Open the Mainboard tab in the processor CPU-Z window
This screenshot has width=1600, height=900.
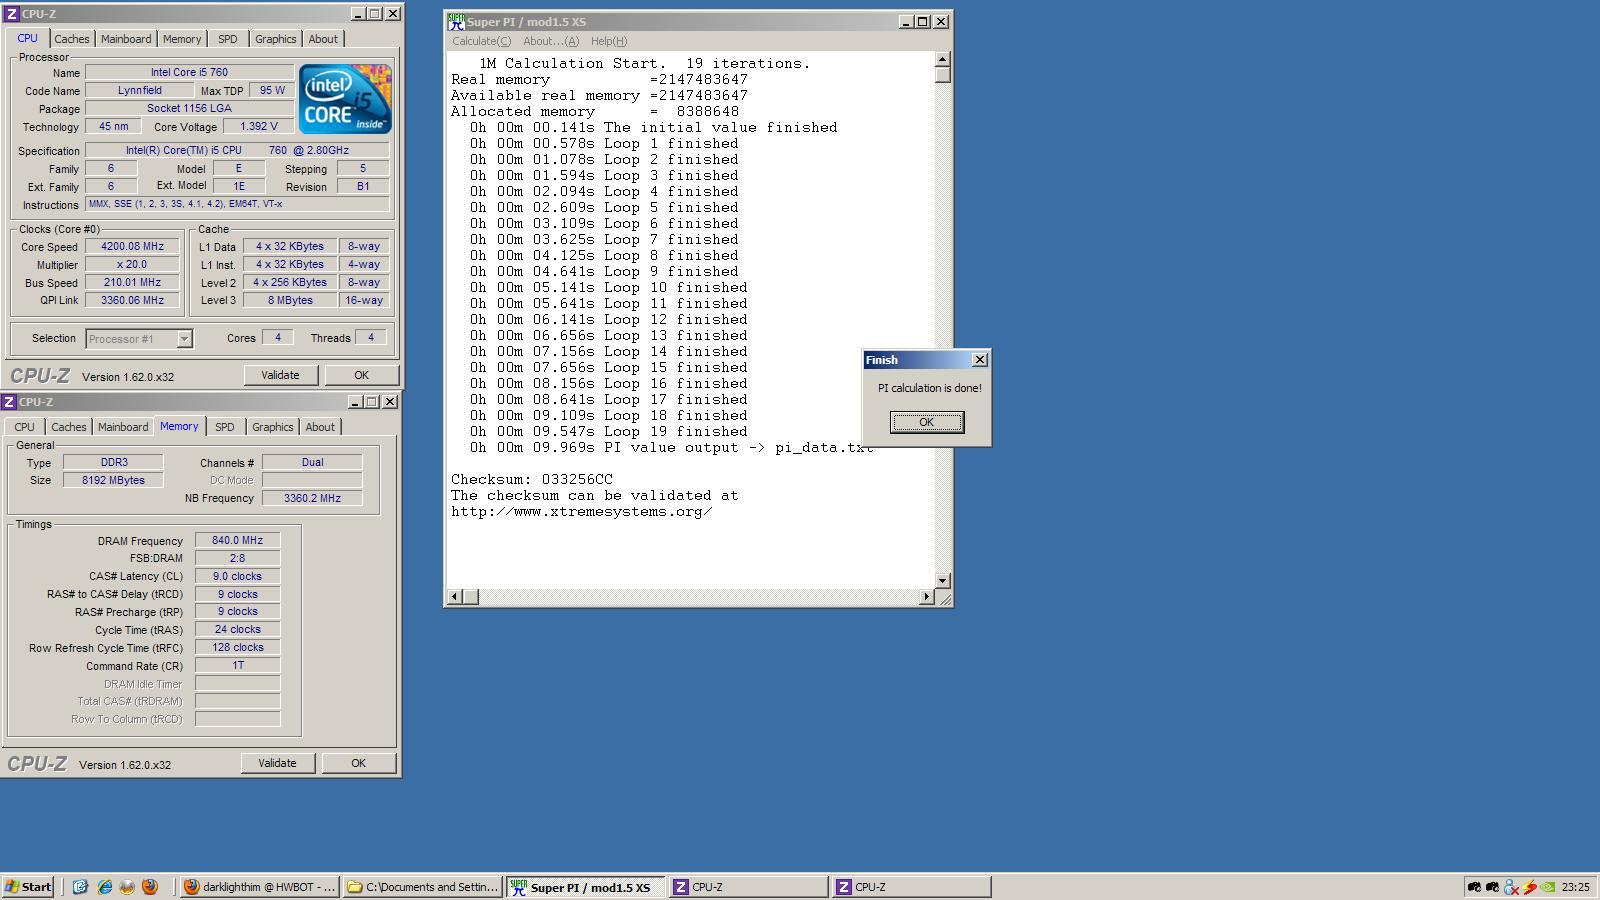click(x=126, y=39)
